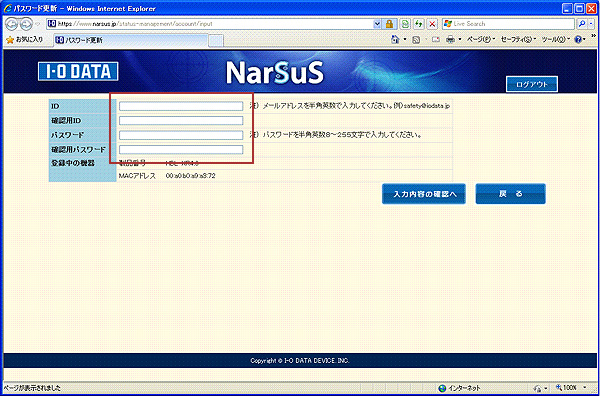The height and width of the screenshot is (396, 600).
Task: Click the 確認用パスワード row label
Action: (78, 149)
